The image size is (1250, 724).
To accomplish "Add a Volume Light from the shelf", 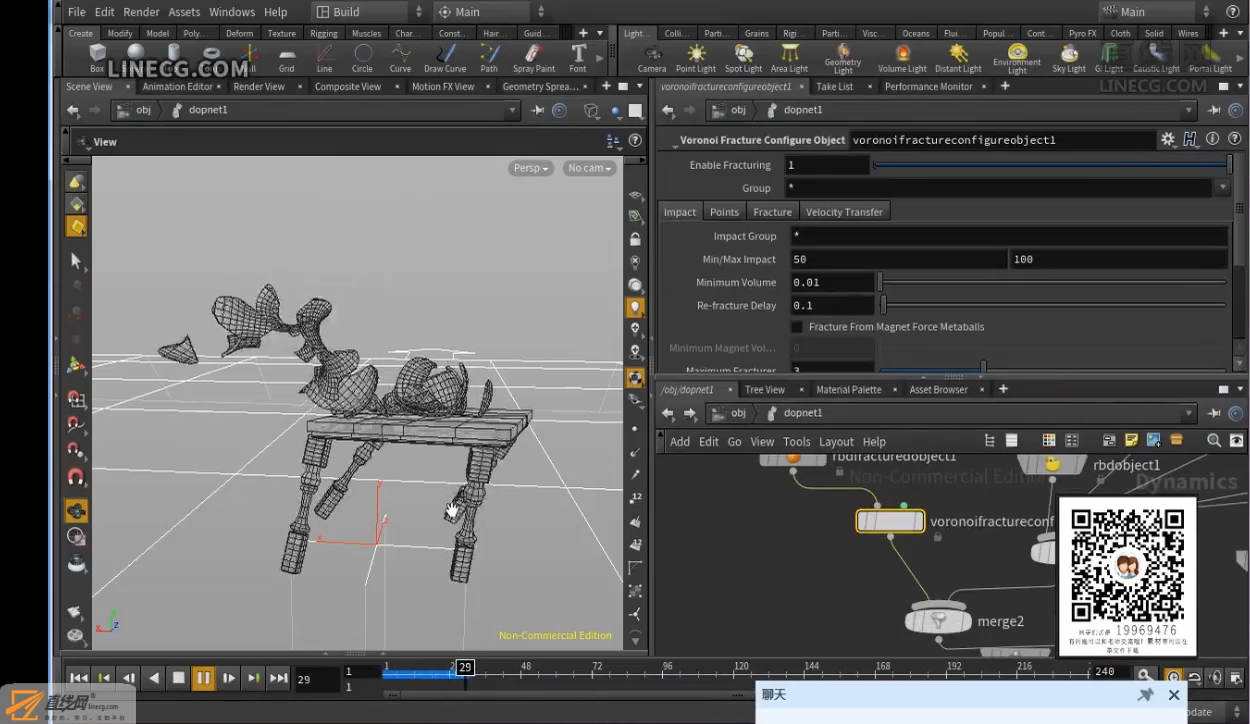I will pos(902,59).
